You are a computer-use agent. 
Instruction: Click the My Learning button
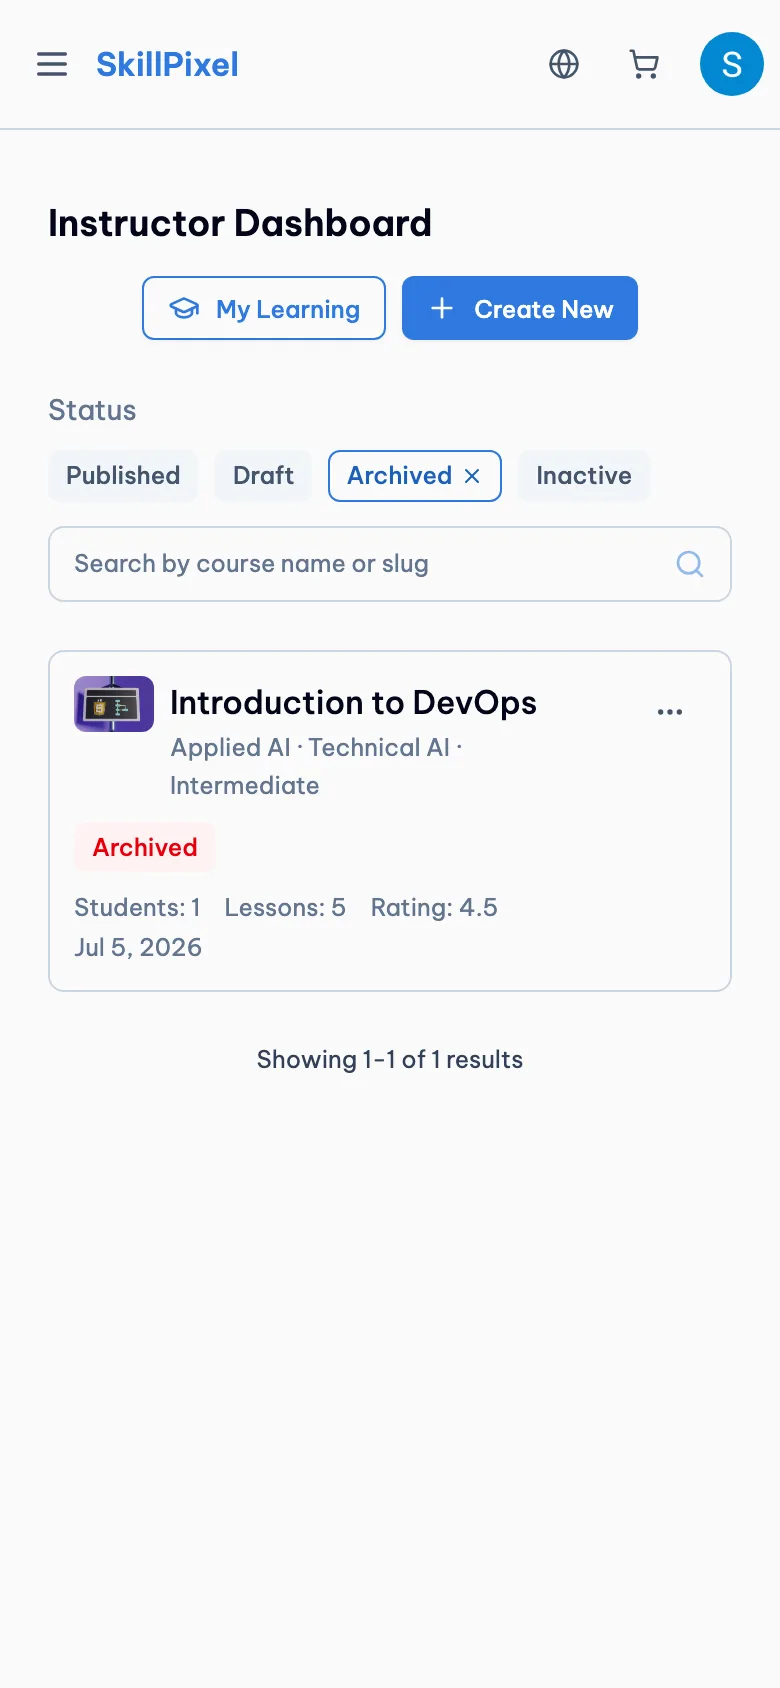pyautogui.click(x=264, y=308)
